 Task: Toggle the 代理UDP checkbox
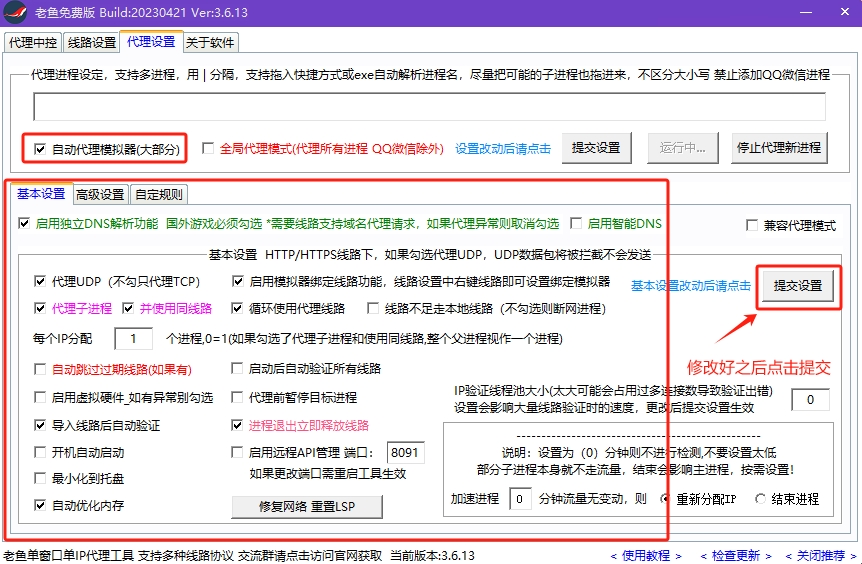coord(40,281)
